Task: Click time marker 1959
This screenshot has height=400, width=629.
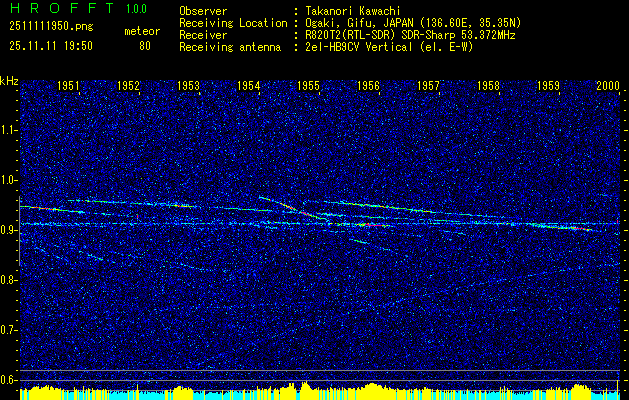Action: coord(548,86)
